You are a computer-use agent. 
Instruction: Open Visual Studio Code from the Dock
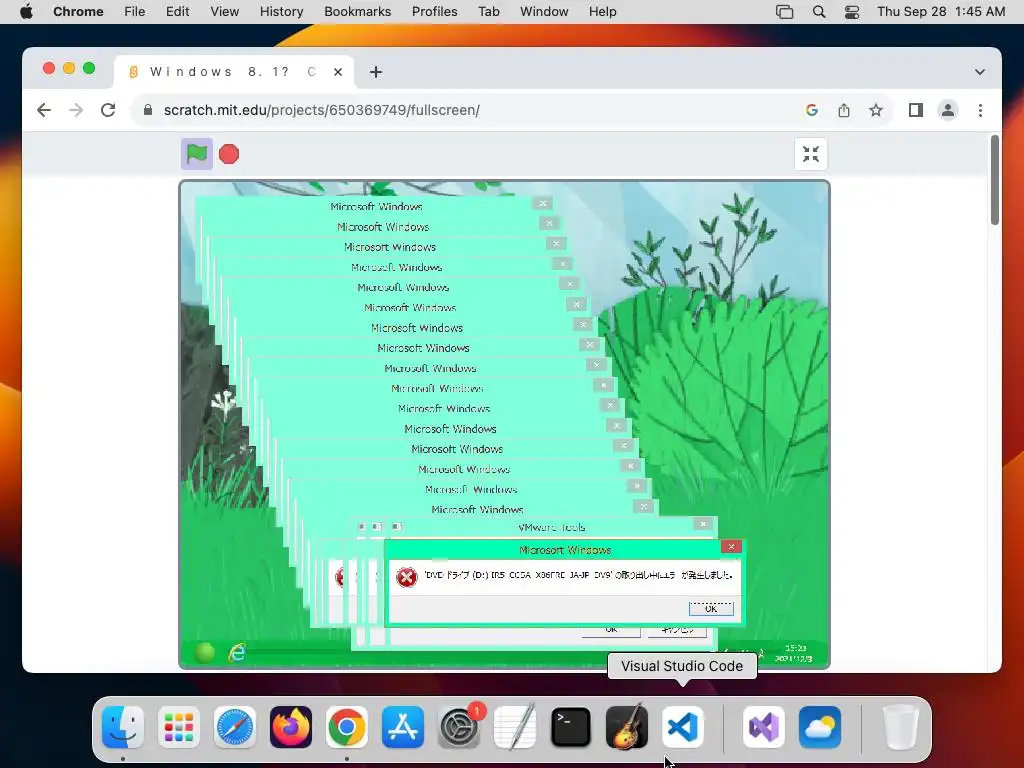[683, 727]
